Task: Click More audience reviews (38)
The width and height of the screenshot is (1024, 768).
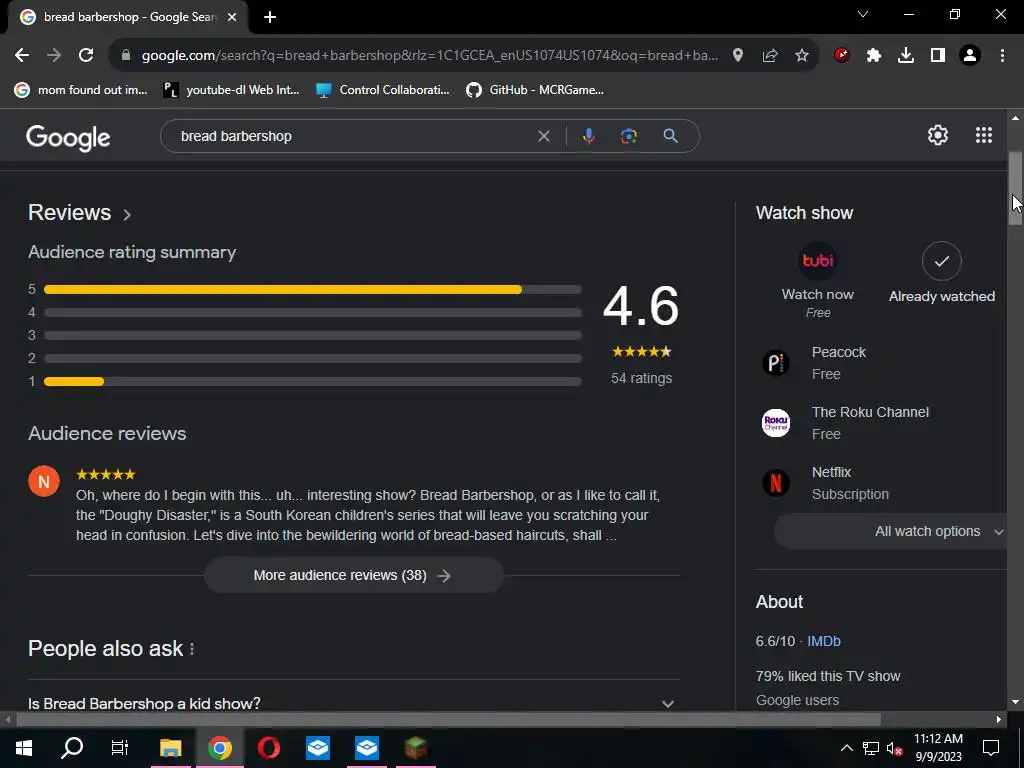Action: tap(353, 575)
